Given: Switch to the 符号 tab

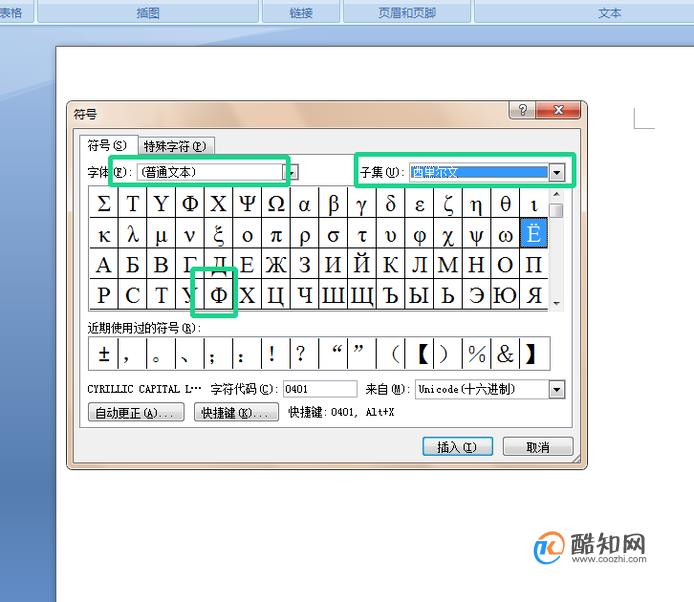Looking at the screenshot, I should click(x=108, y=145).
